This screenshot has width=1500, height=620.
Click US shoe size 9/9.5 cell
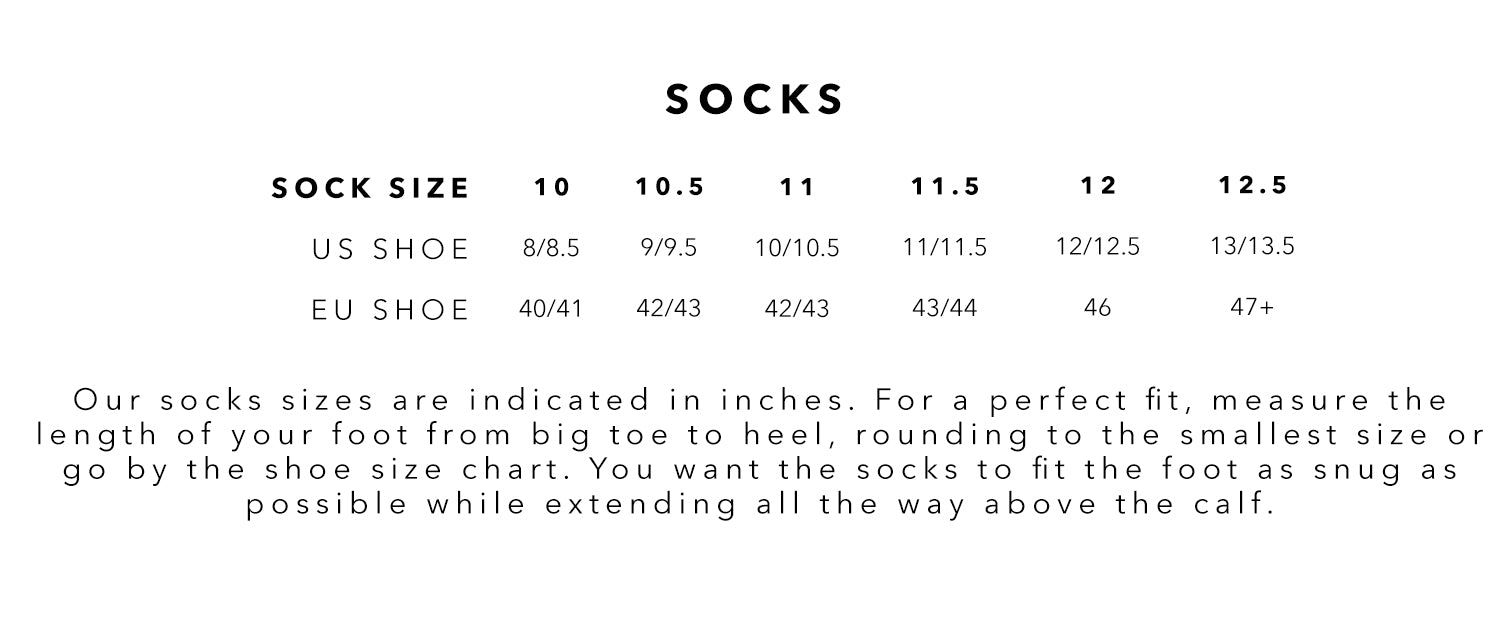[669, 249]
